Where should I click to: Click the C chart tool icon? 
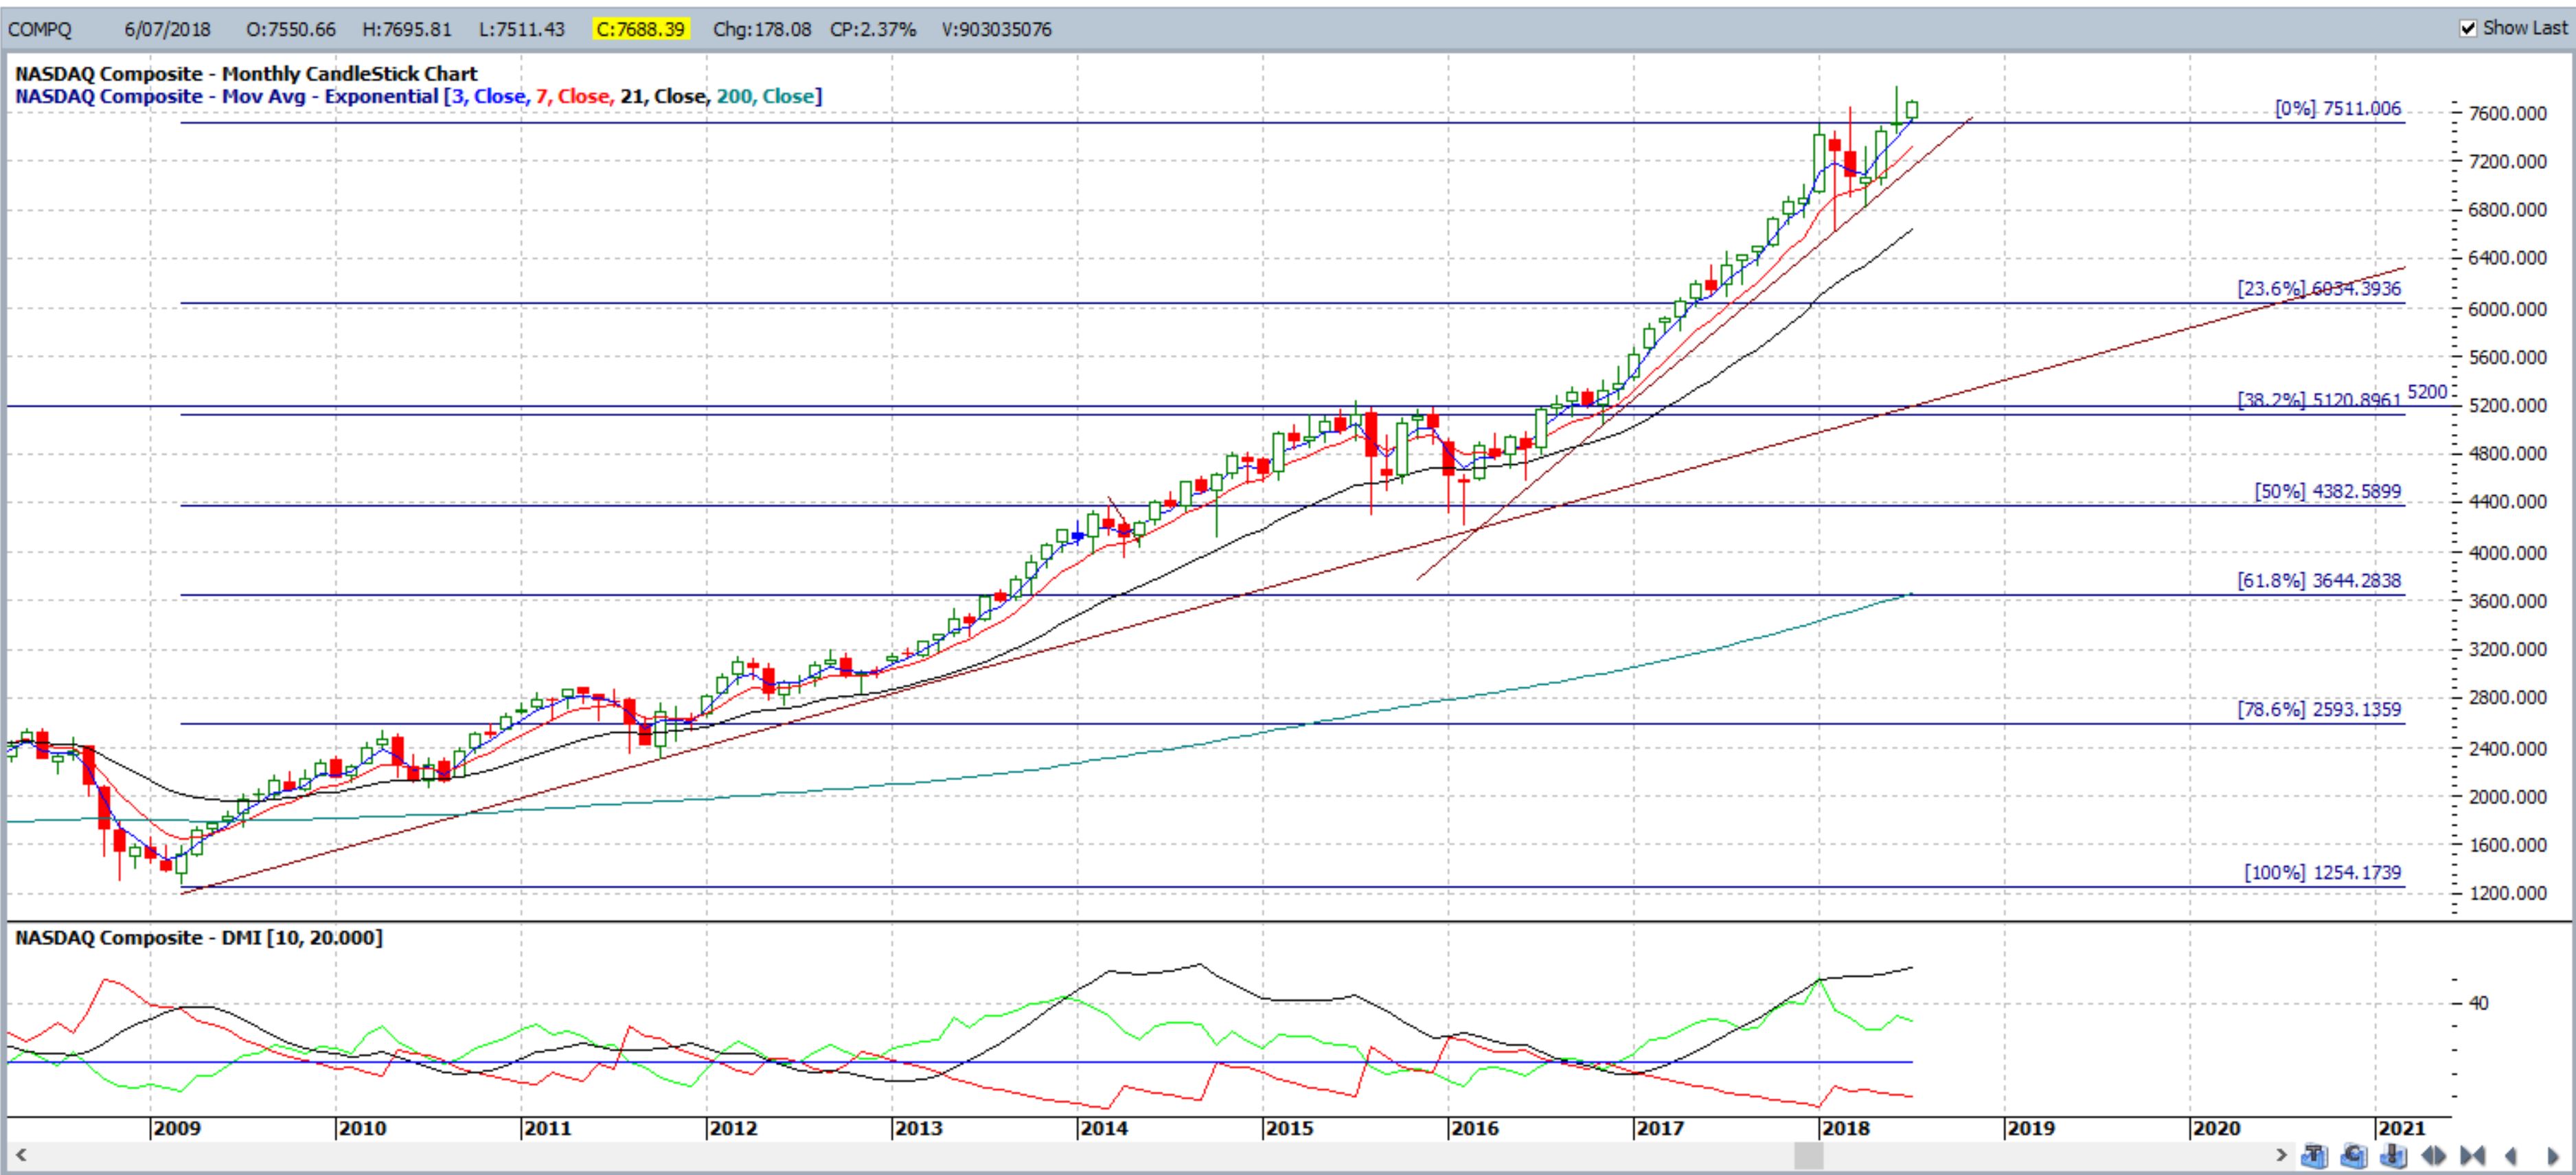coord(2354,1156)
